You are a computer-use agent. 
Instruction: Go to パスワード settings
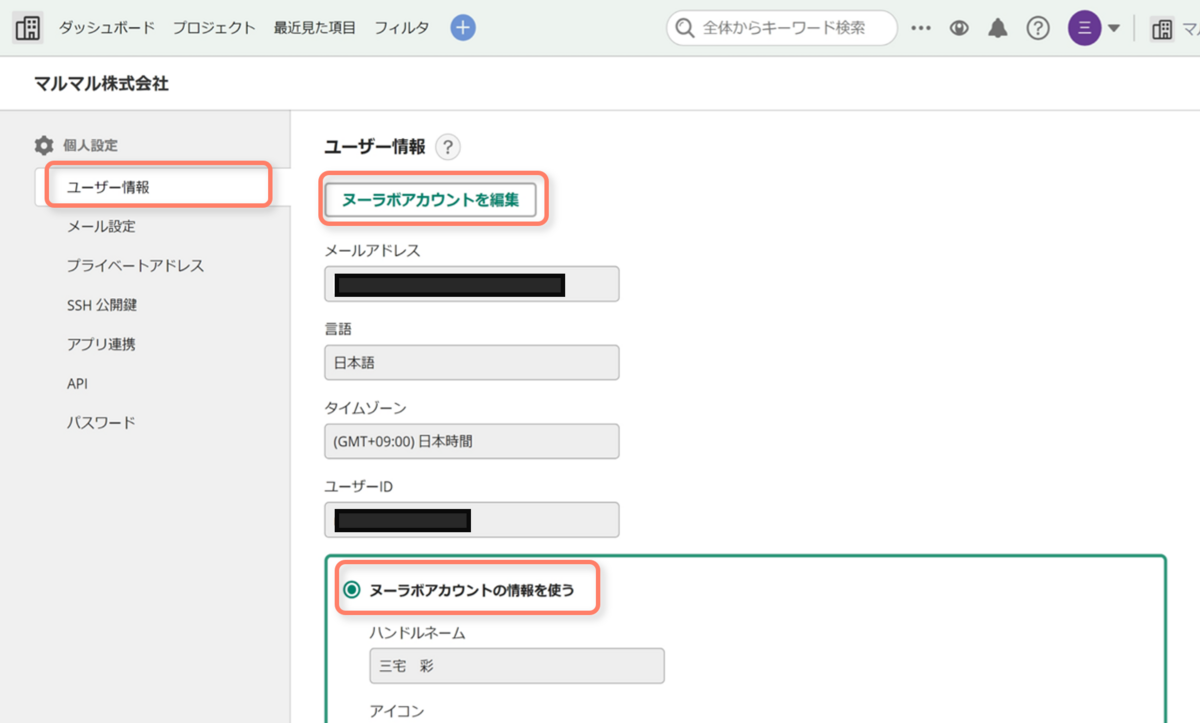[x=101, y=422]
